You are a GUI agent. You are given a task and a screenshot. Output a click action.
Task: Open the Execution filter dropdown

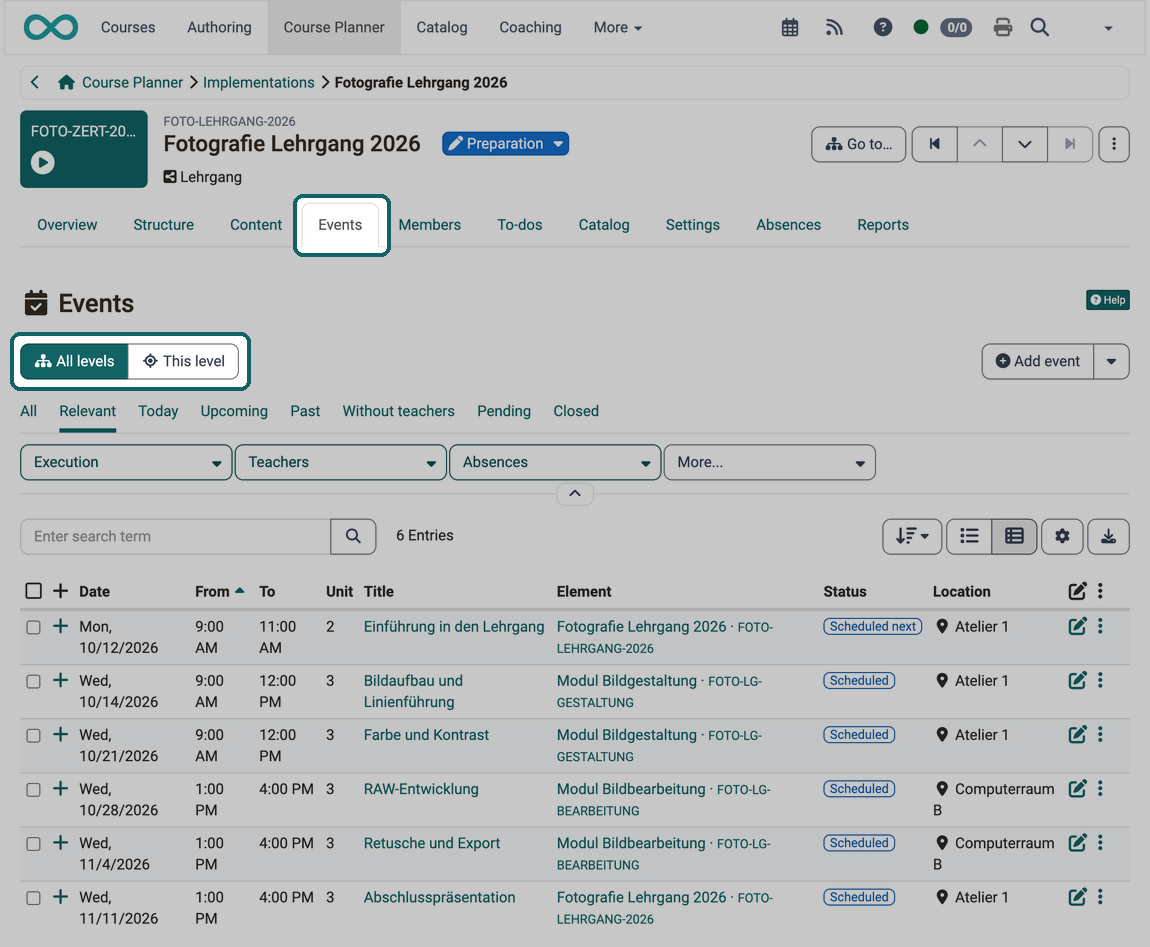126,462
